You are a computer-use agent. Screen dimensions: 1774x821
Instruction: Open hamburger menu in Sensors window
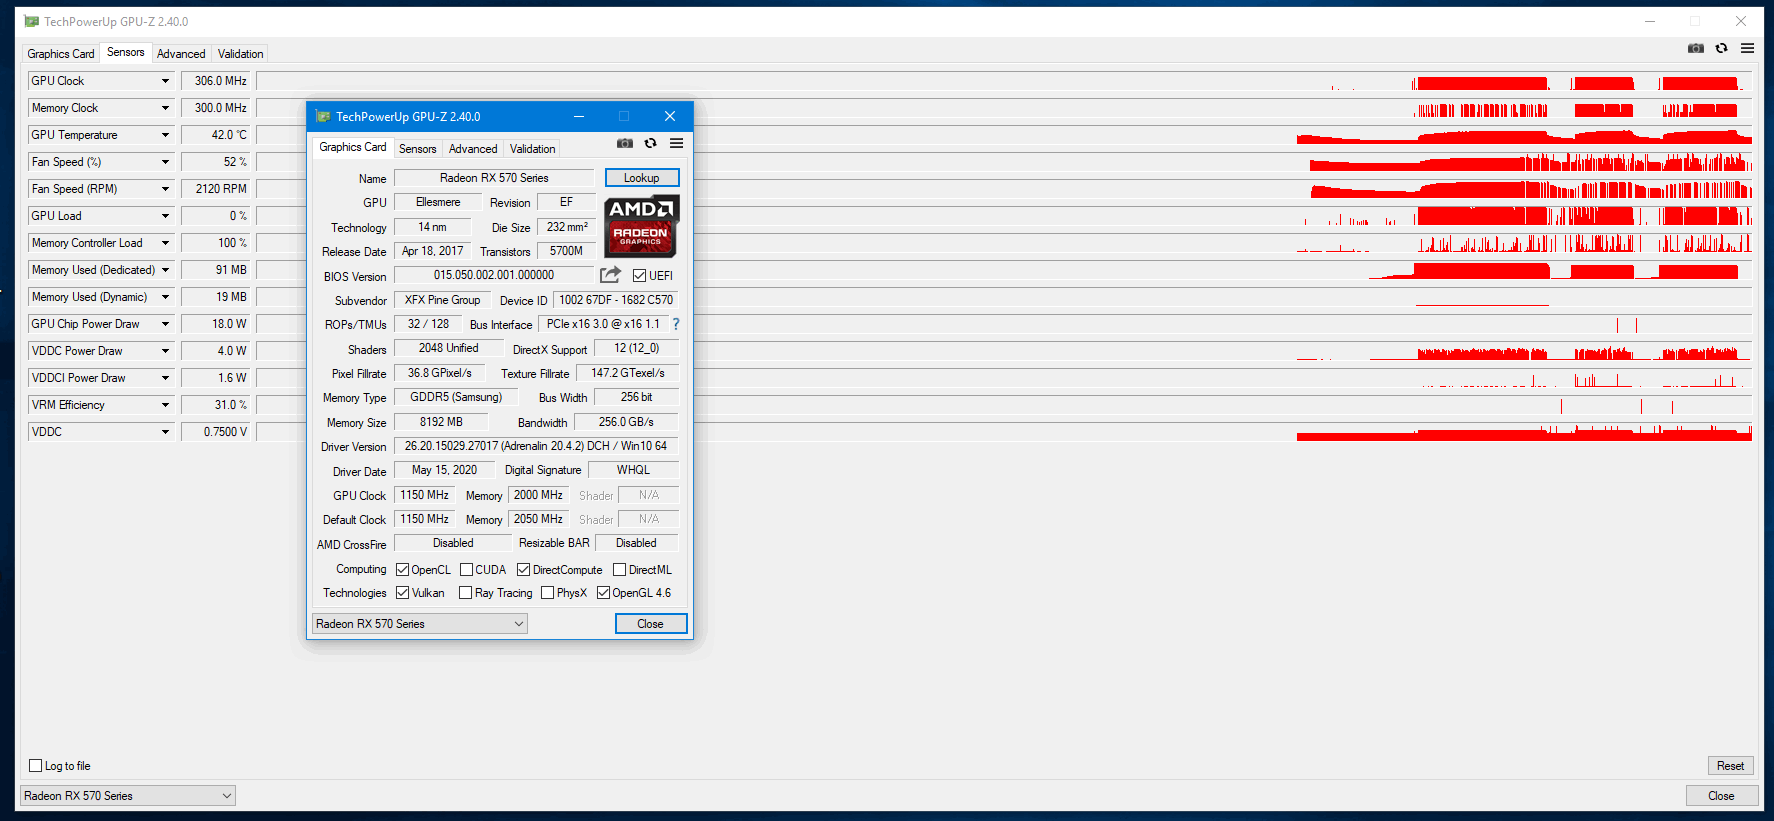pos(1747,48)
